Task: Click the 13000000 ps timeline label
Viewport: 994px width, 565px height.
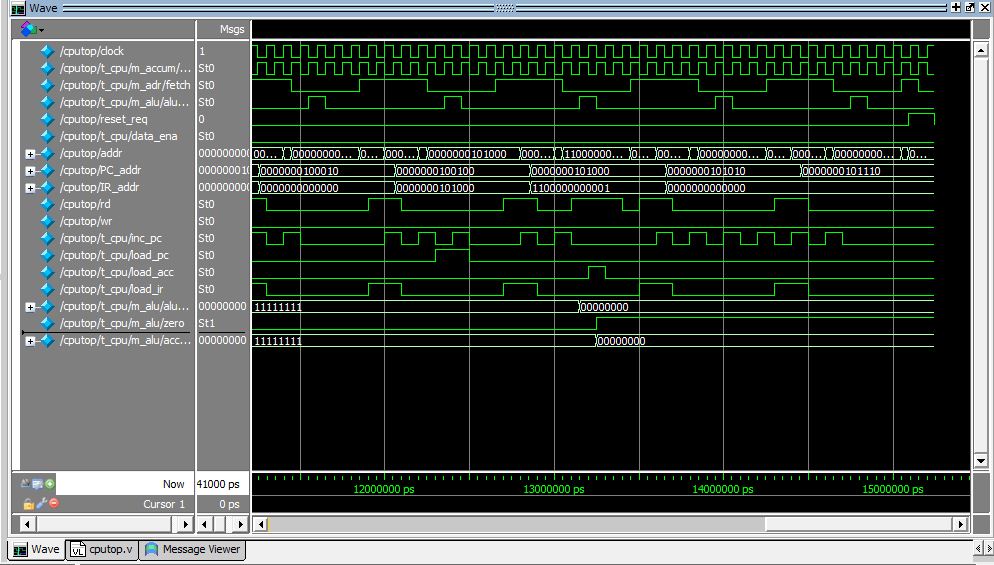Action: coord(553,490)
